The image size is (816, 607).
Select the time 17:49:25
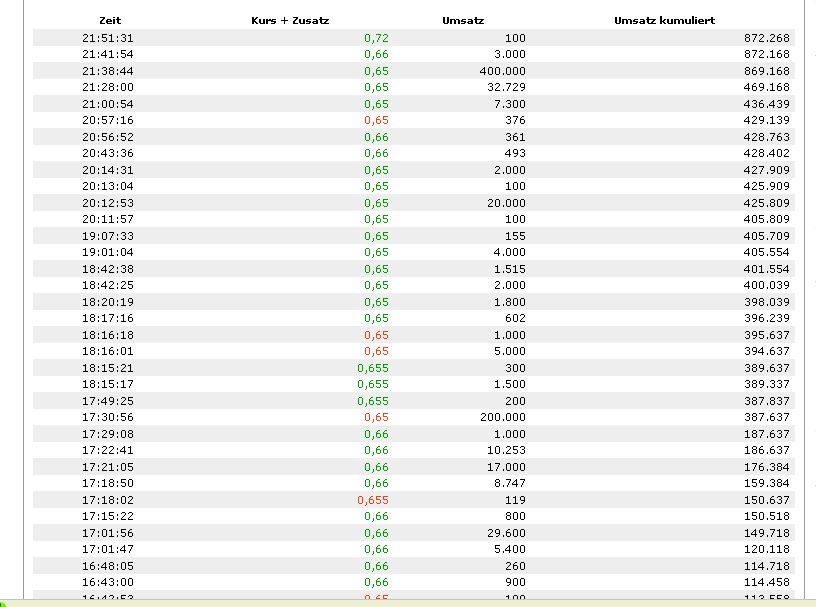point(108,401)
